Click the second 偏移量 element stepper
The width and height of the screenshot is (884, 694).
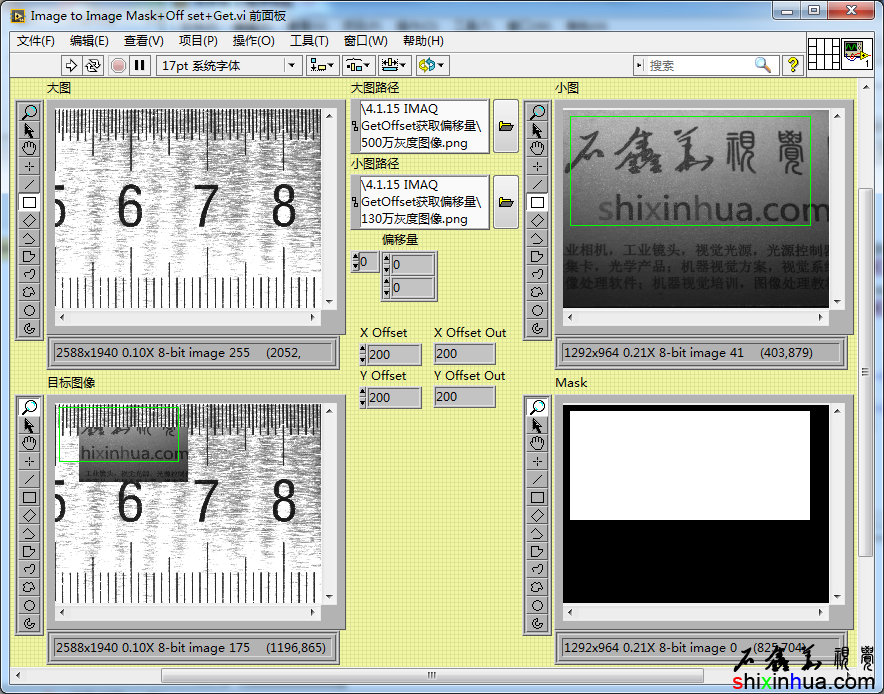coord(386,288)
